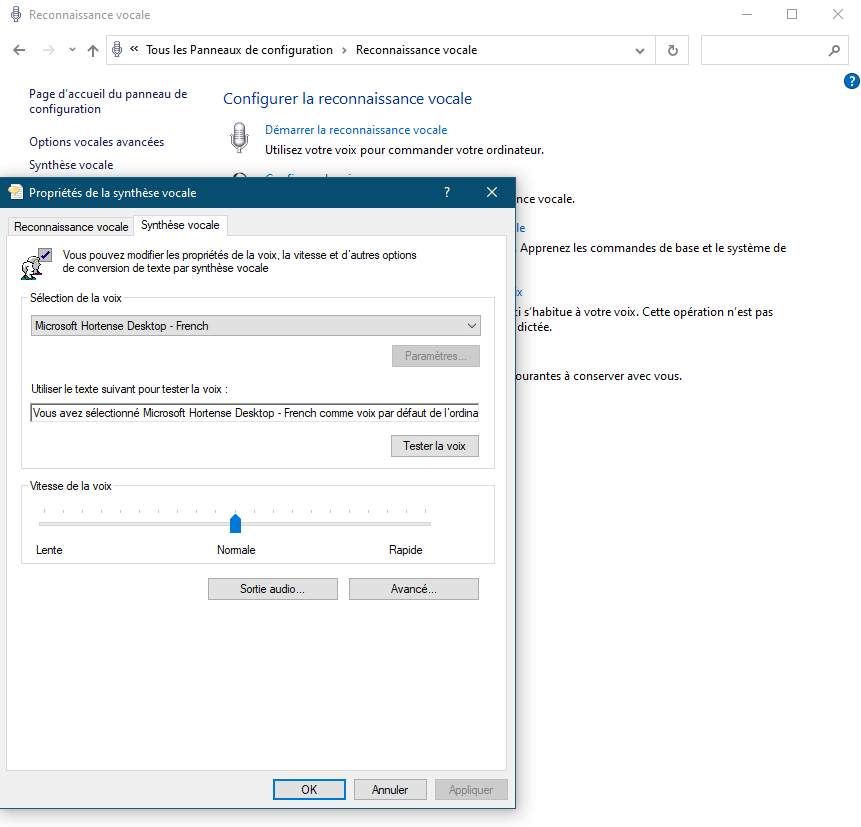Click the forward navigation arrow
The height and width of the screenshot is (827, 861).
point(49,50)
